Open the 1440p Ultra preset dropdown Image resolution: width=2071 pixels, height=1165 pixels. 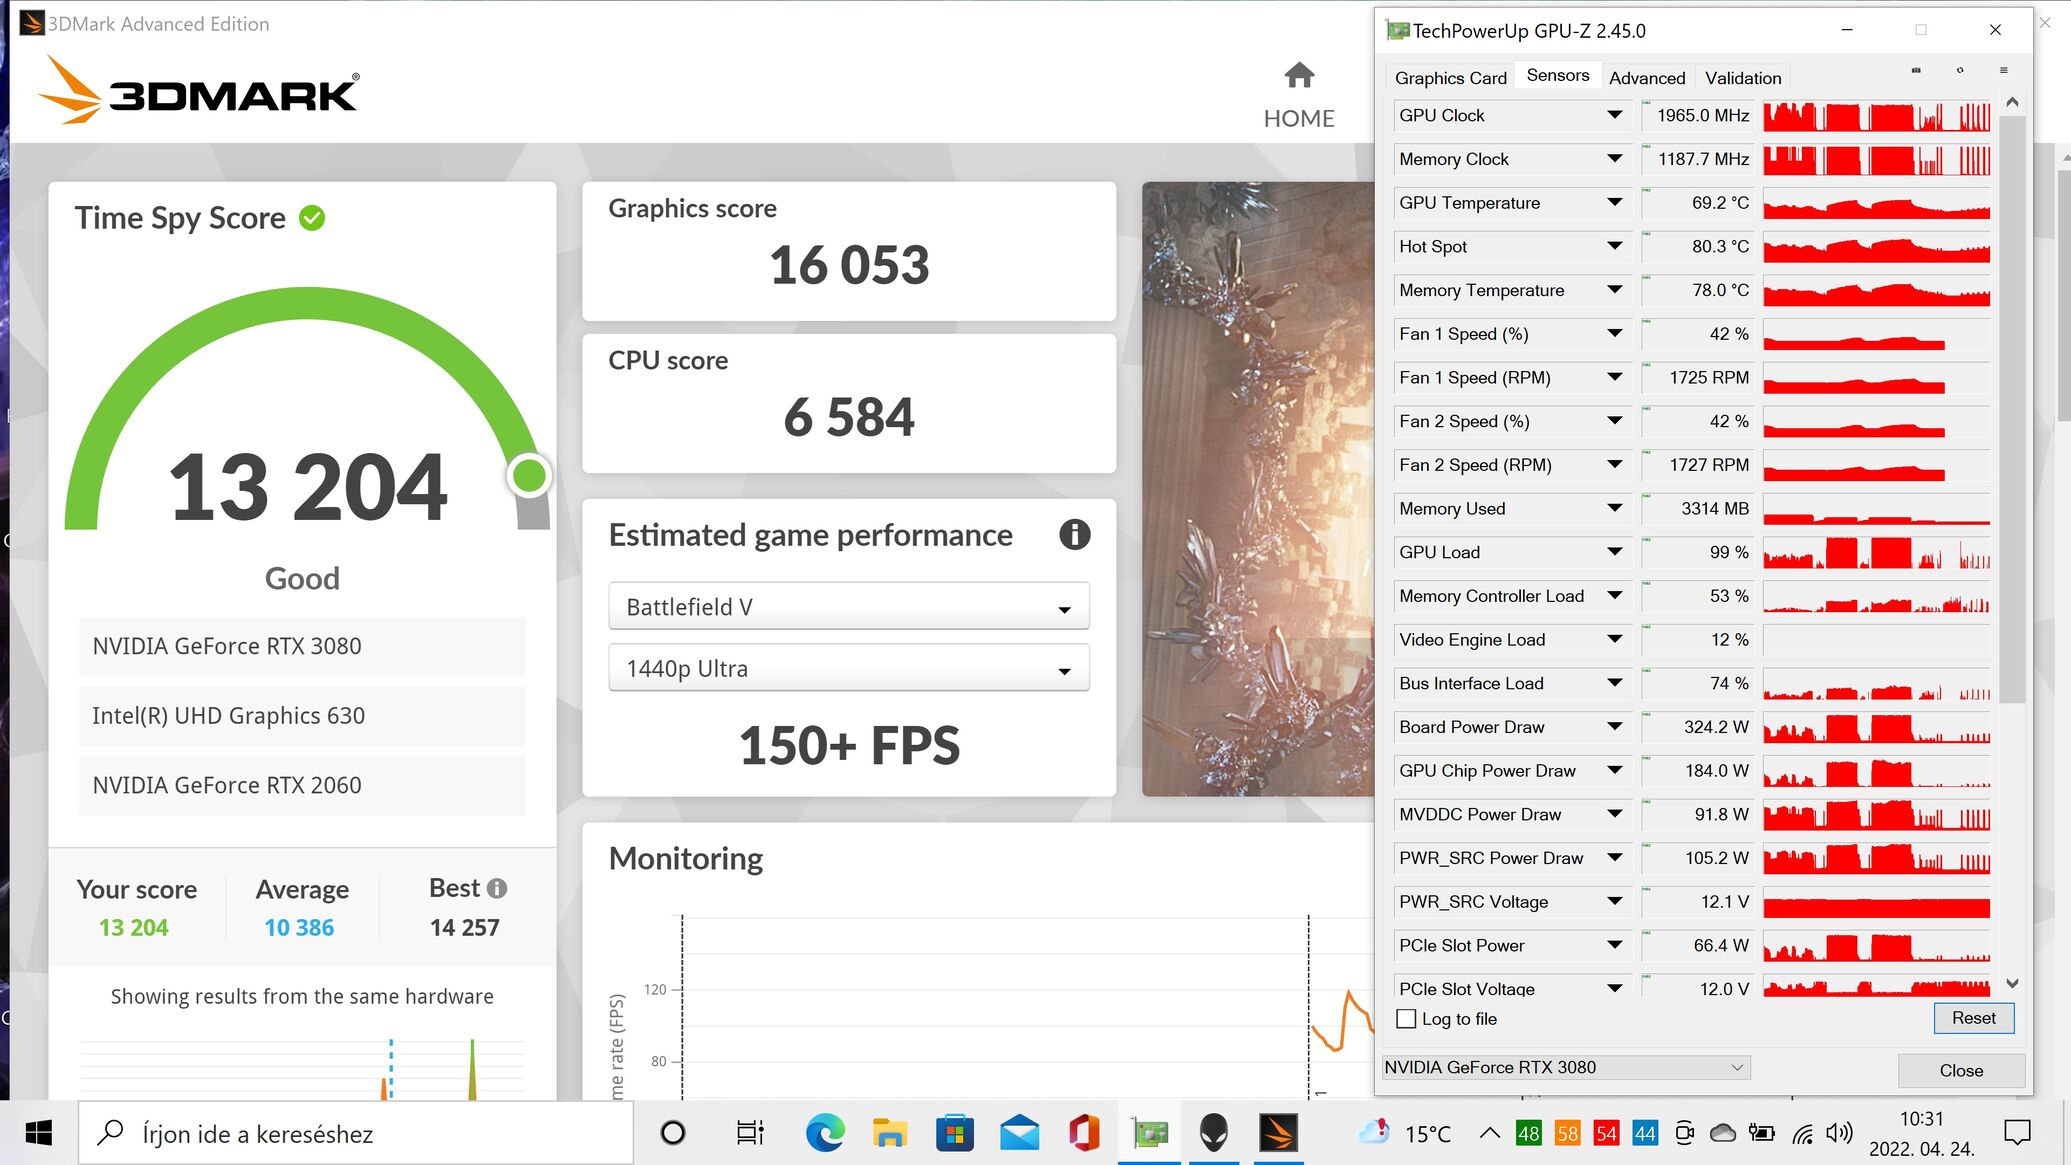[848, 669]
